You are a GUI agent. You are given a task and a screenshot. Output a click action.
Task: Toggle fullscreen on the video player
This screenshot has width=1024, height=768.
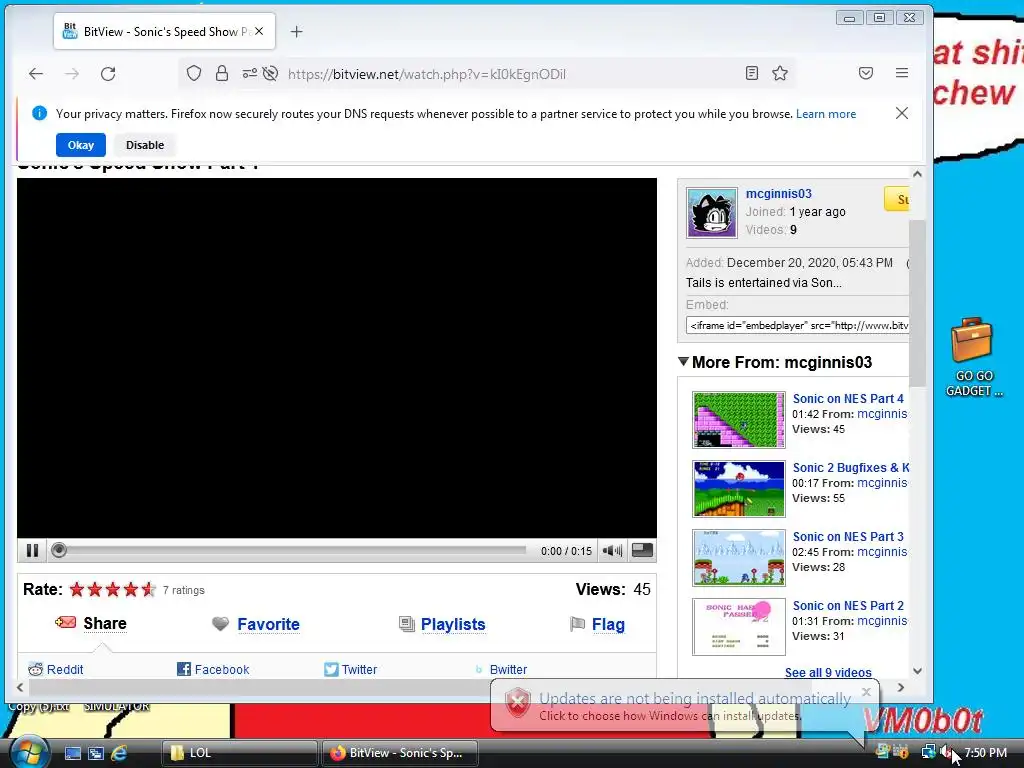[x=642, y=551]
